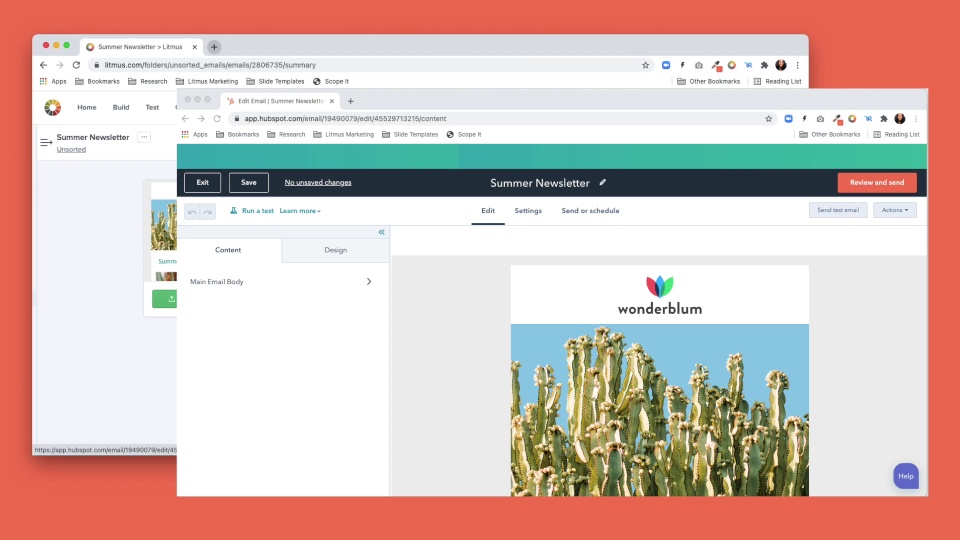Click Test in Litmus window navigation
Viewport: 960px width, 540px height.
pyautogui.click(x=152, y=107)
